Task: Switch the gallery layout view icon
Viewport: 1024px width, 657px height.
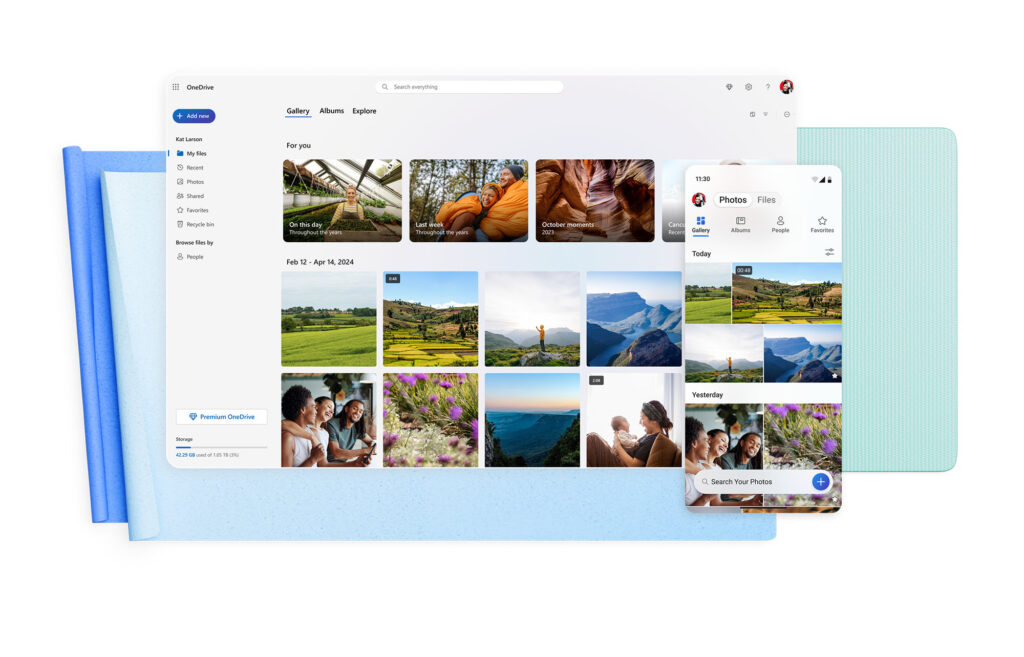Action: [x=752, y=114]
